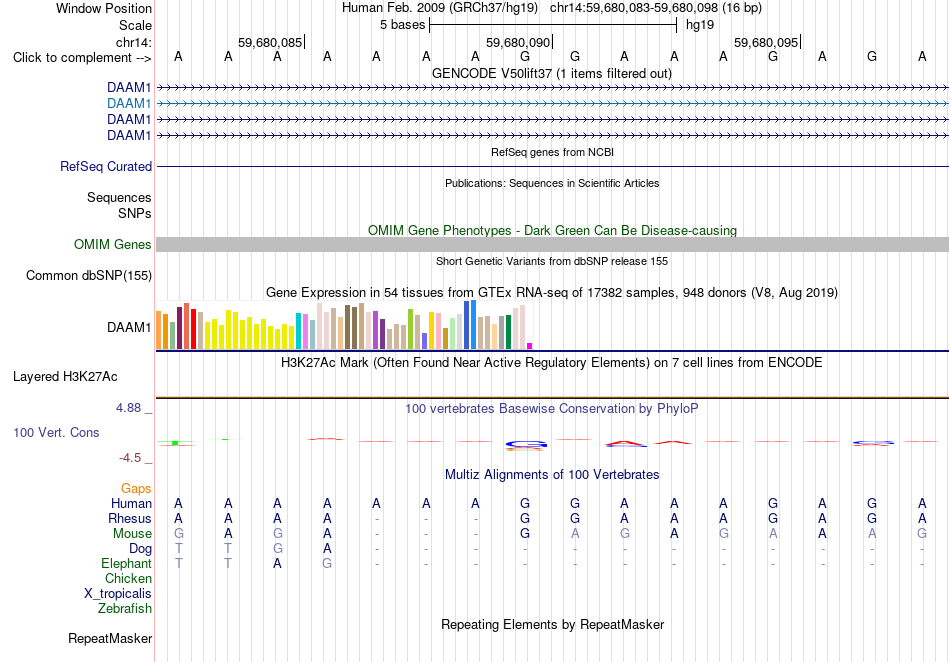Click the gray OMIM Genes bar
The height and width of the screenshot is (662, 950).
pyautogui.click(x=552, y=244)
